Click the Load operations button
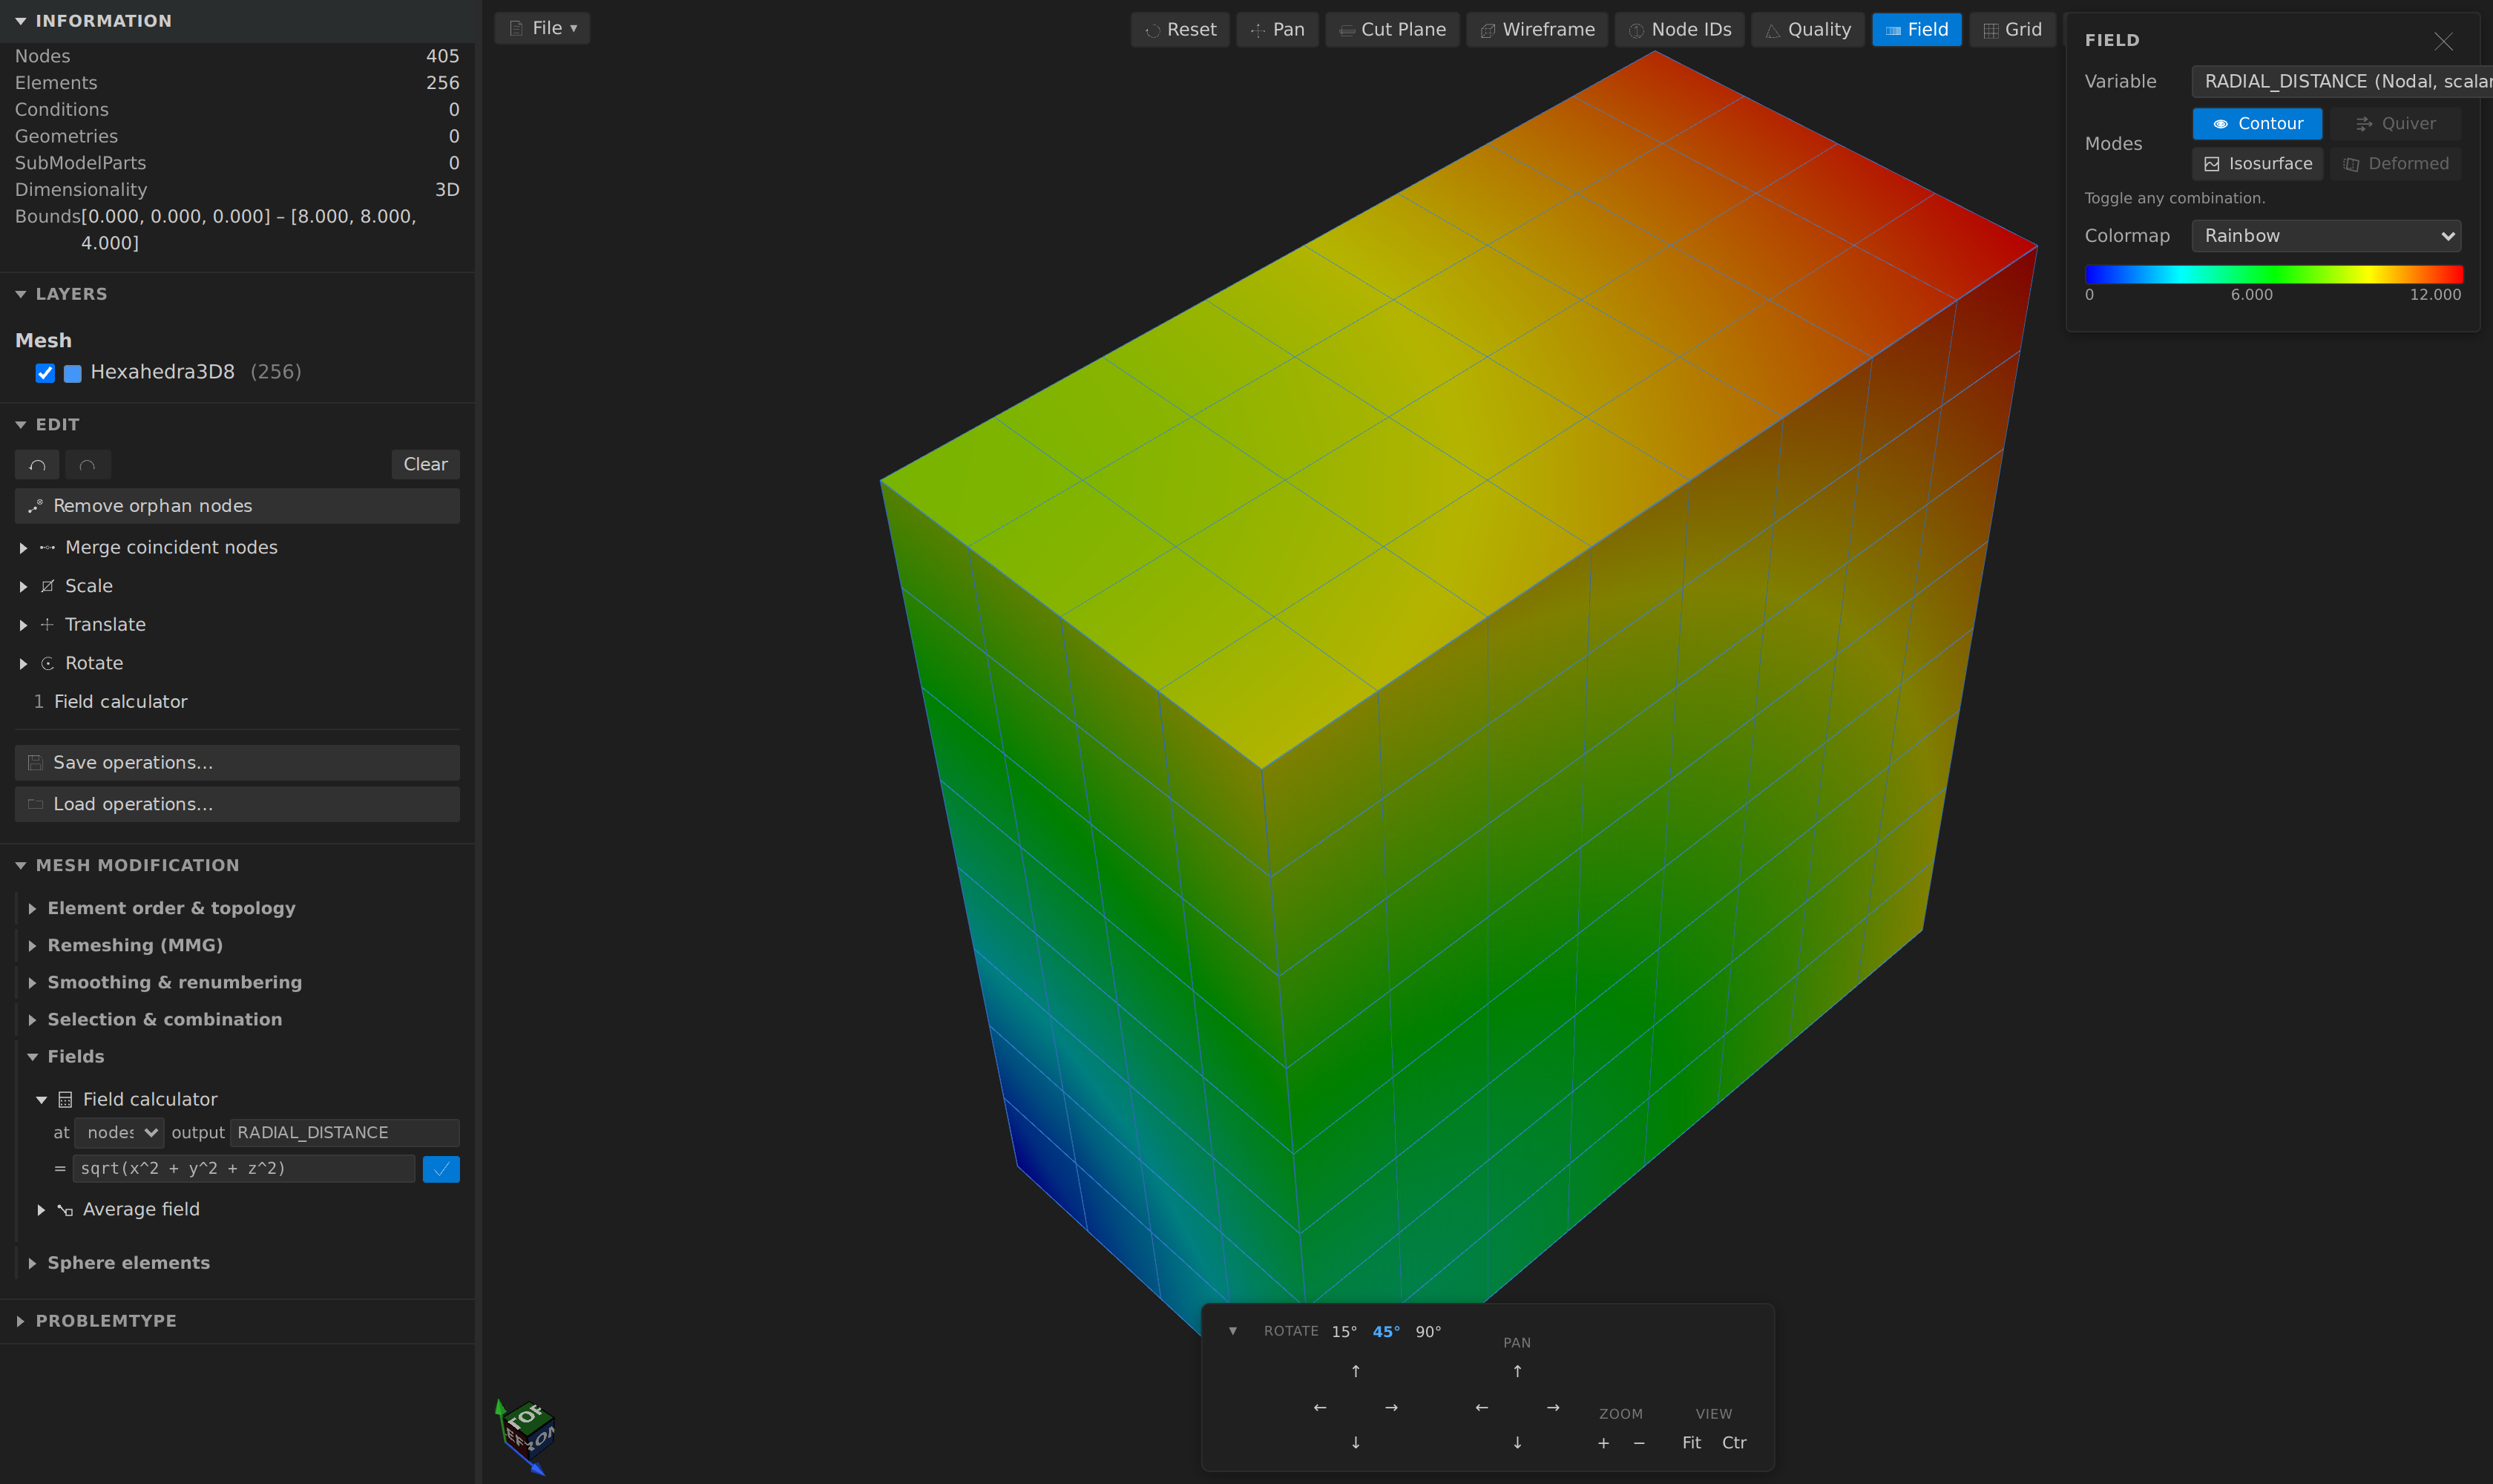This screenshot has width=2493, height=1484. 237,804
